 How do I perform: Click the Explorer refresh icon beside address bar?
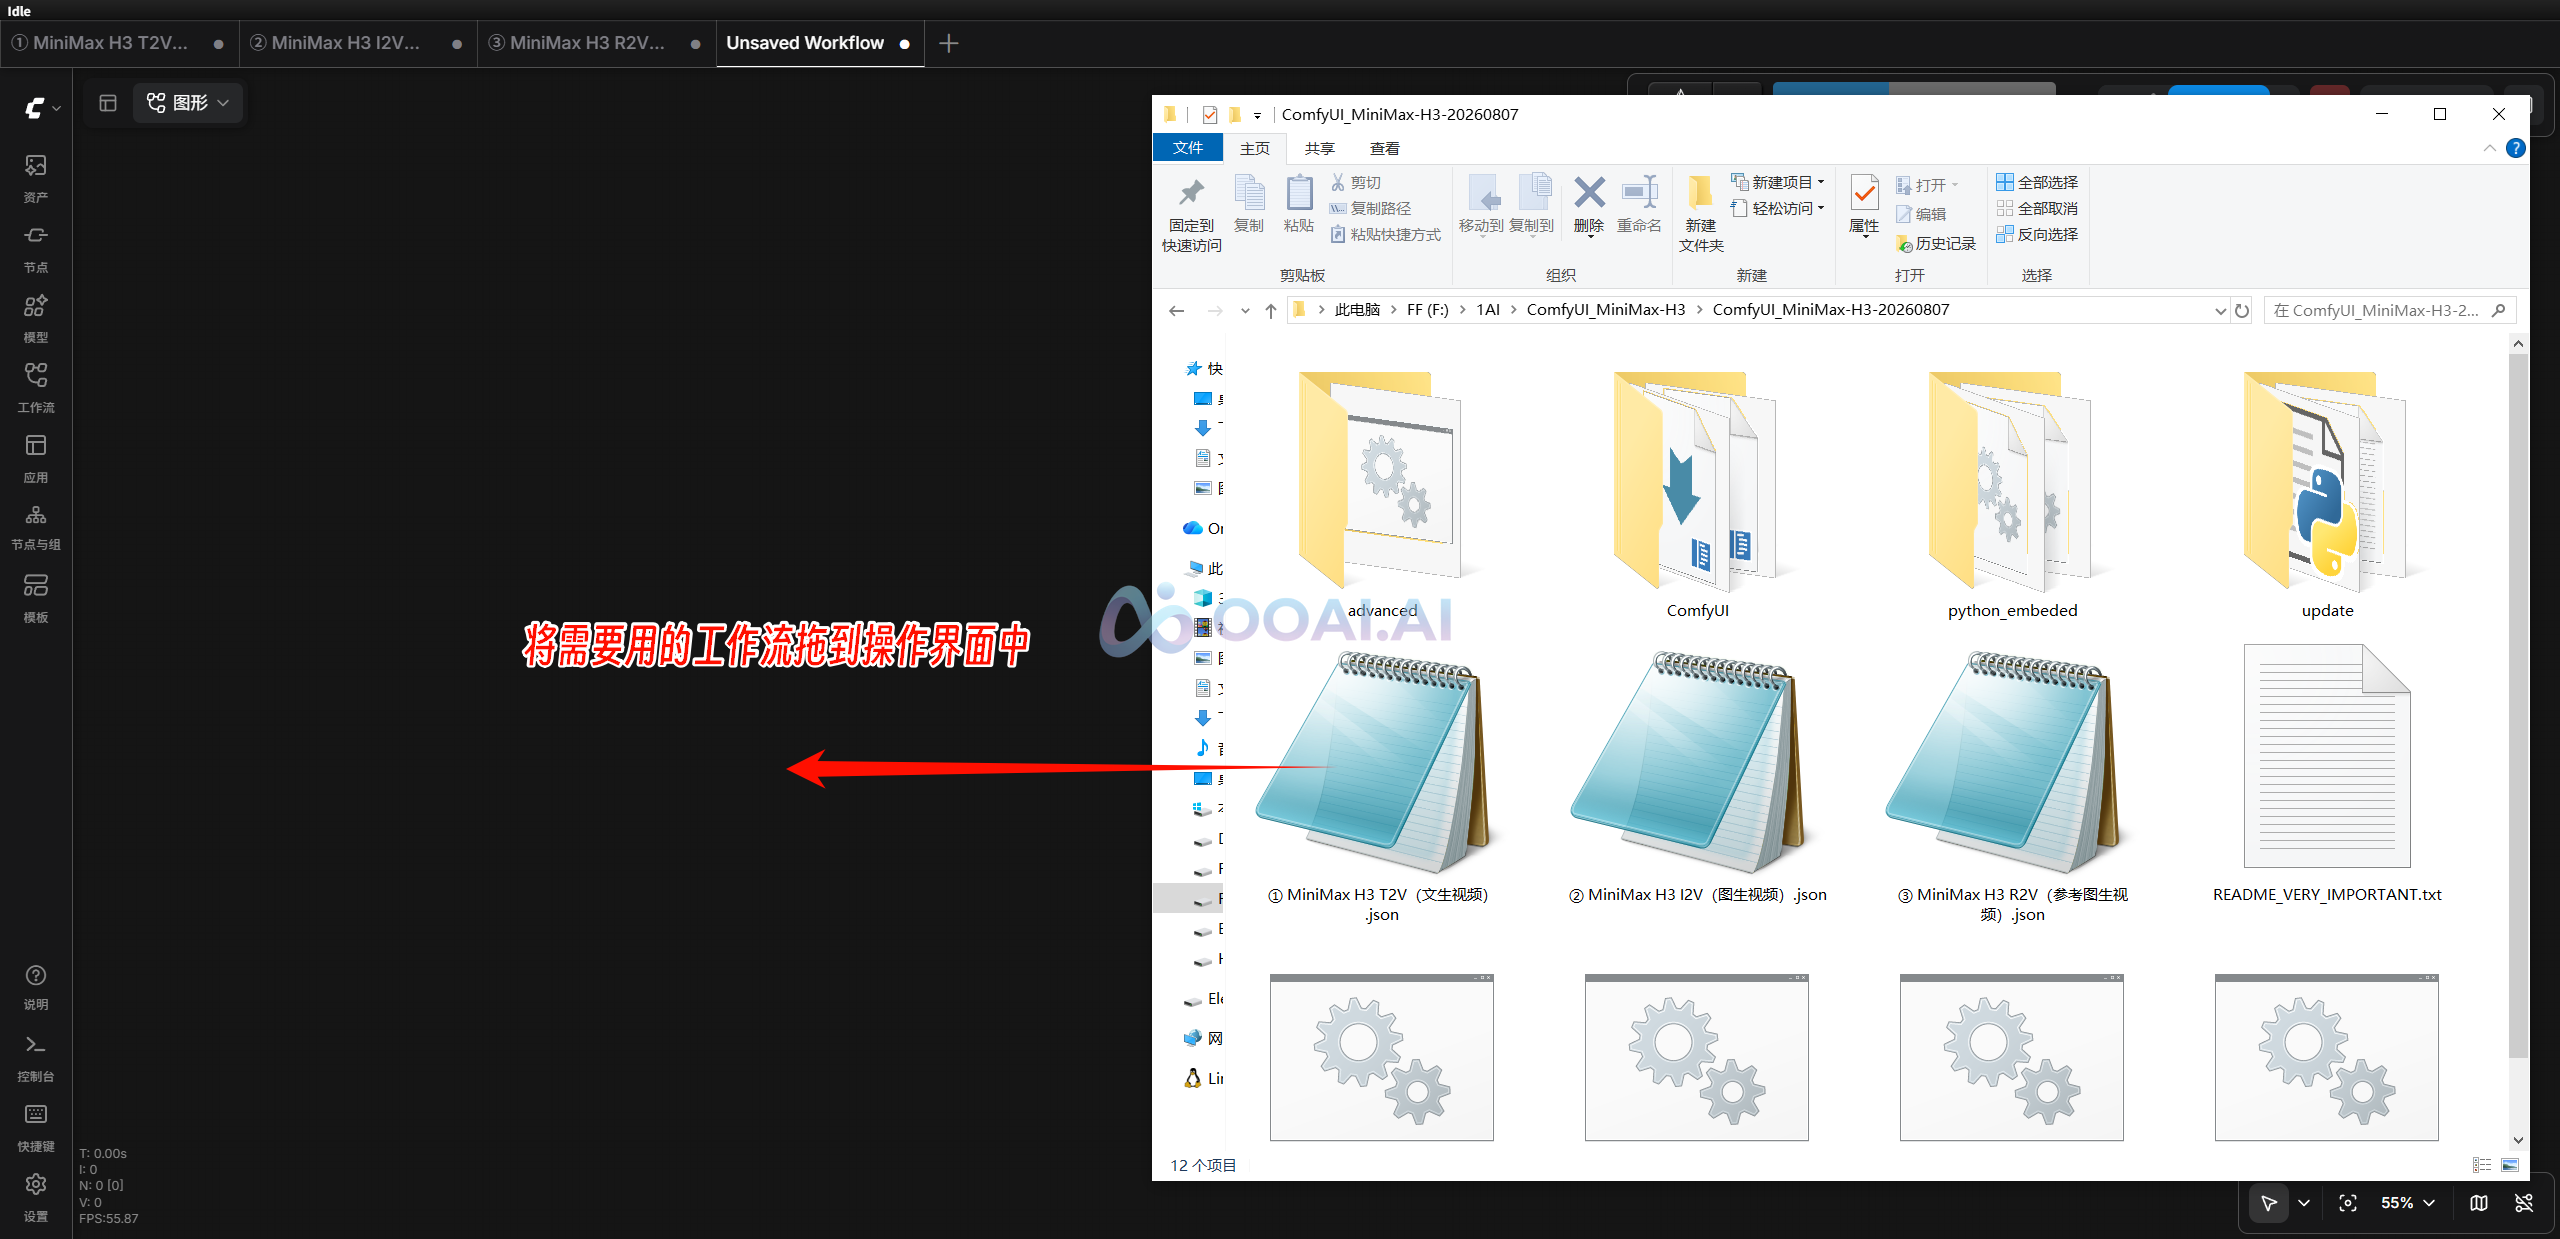(x=2243, y=311)
